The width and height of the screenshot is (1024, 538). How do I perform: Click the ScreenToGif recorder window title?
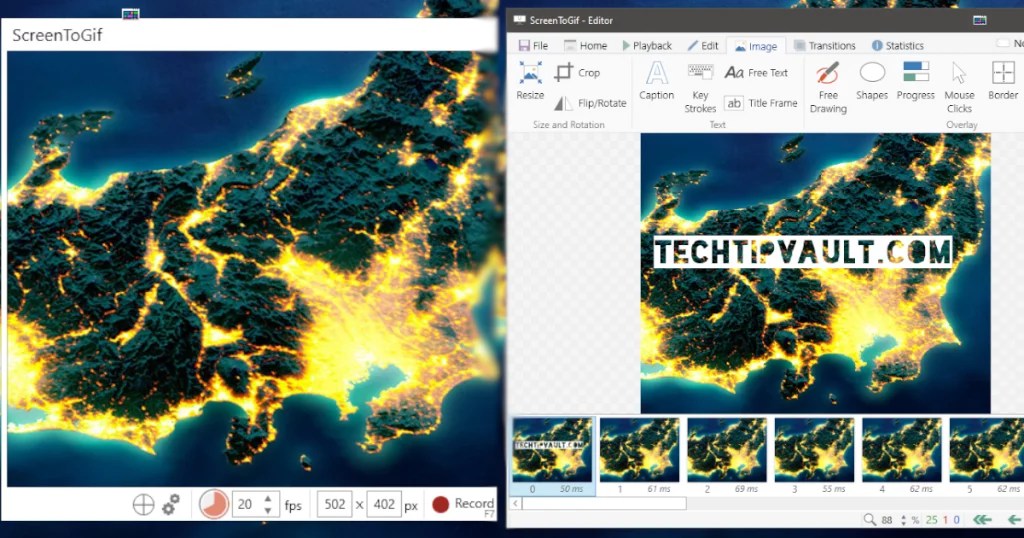click(57, 35)
